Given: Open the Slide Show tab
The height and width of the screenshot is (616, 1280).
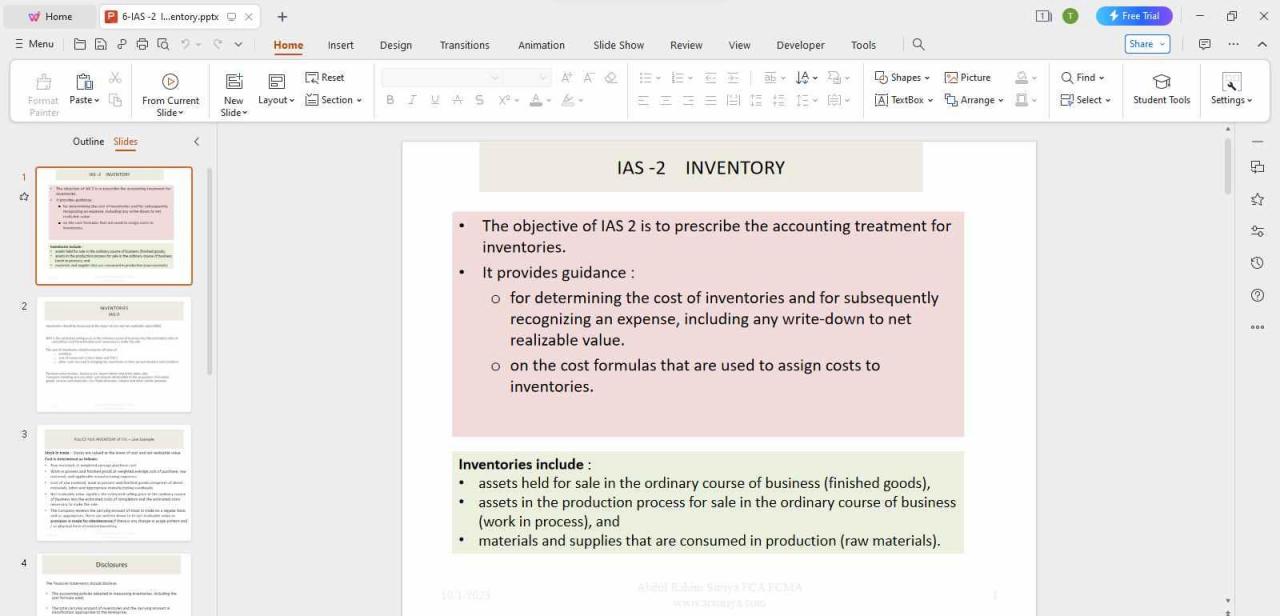Looking at the screenshot, I should click(x=619, y=45).
